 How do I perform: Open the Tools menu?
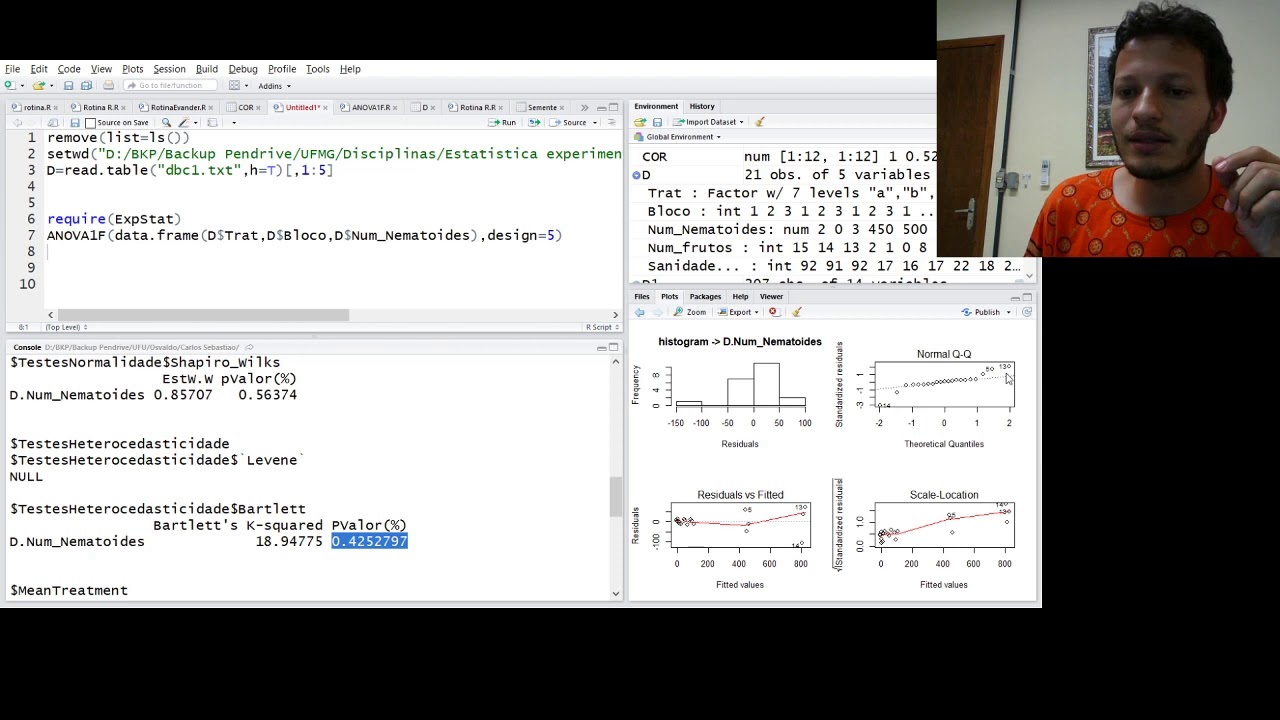pyautogui.click(x=318, y=69)
